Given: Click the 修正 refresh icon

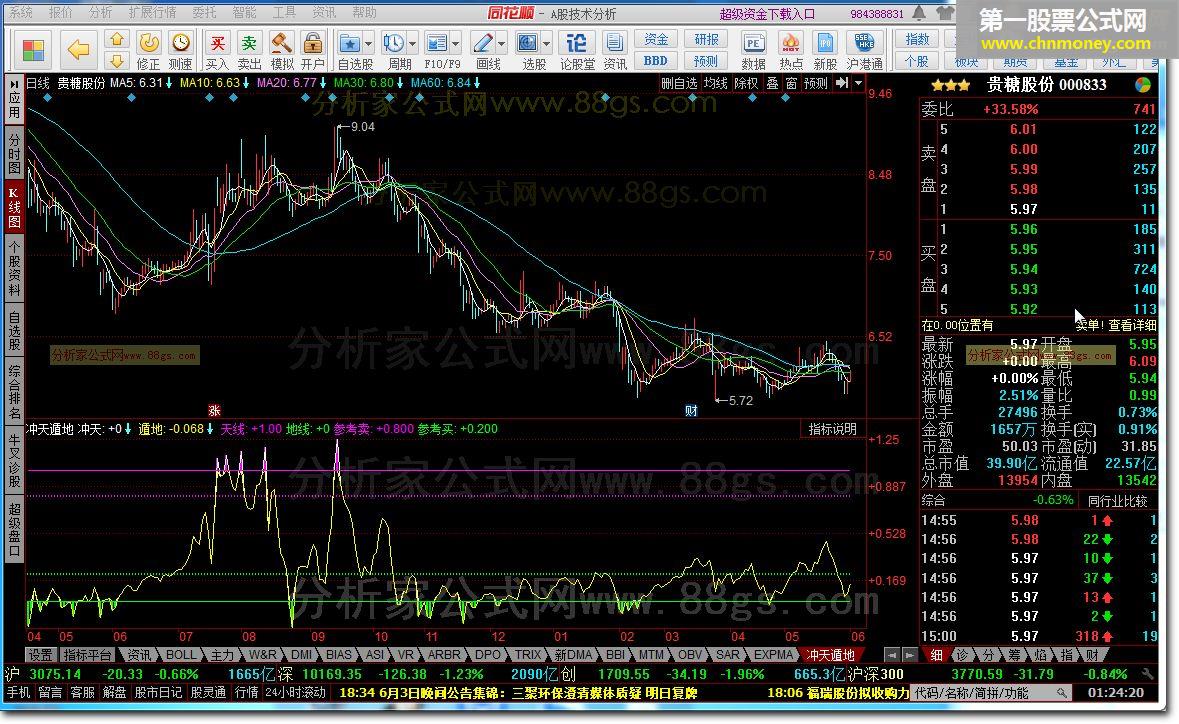Looking at the screenshot, I should tap(148, 43).
